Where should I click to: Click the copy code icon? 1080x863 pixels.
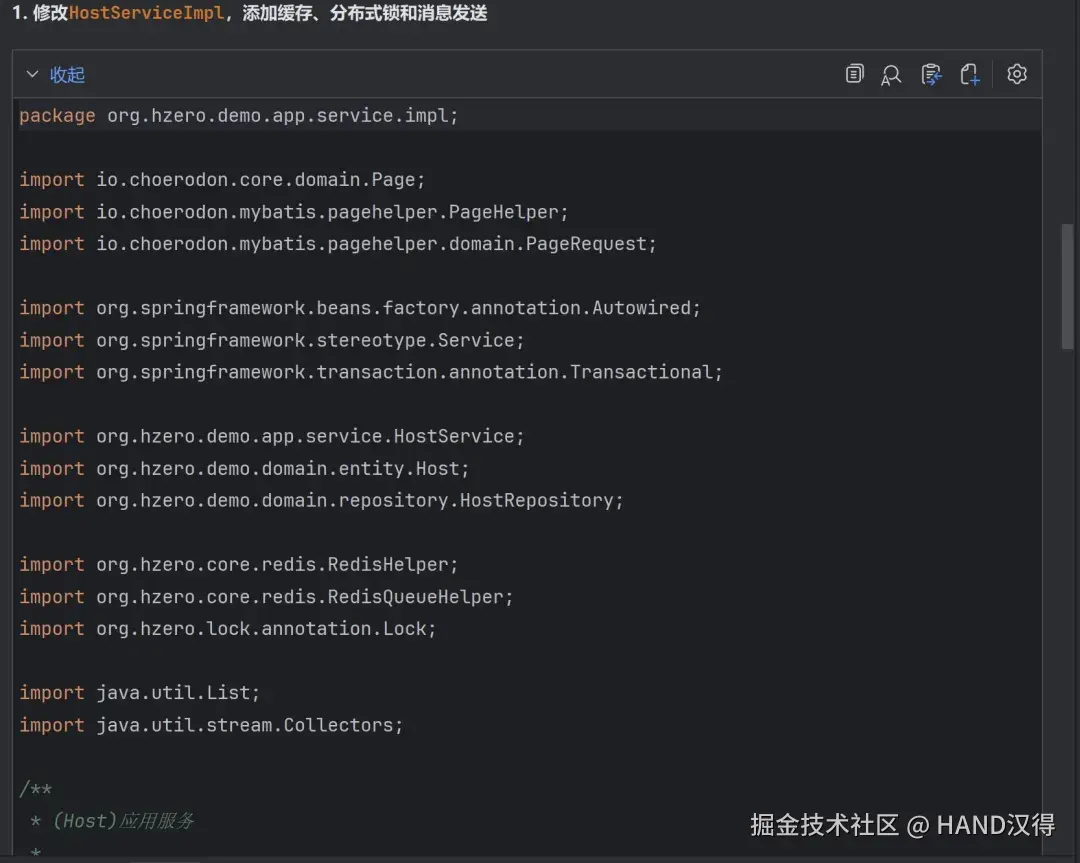click(854, 74)
